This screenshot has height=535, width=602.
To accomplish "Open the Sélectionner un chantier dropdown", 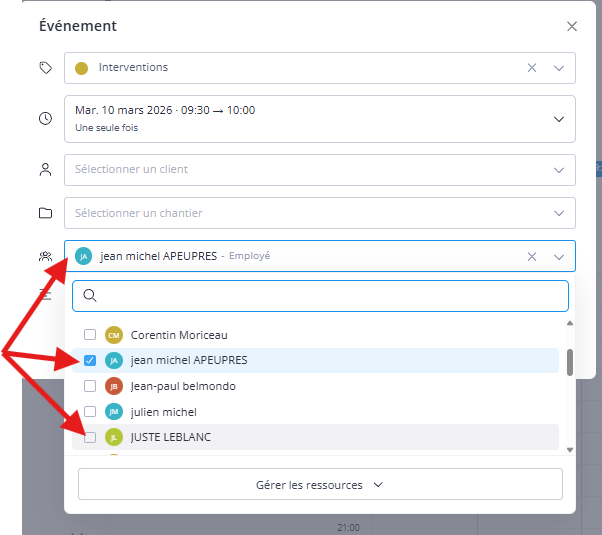I will [558, 213].
